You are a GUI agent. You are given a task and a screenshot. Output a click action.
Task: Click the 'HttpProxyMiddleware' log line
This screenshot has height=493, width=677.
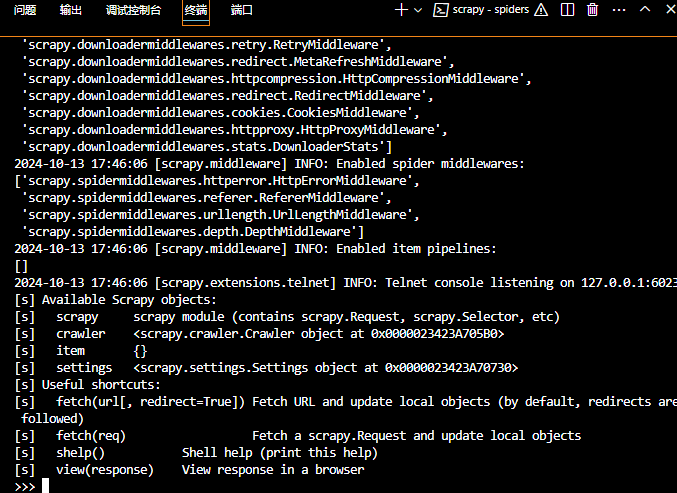(x=234, y=130)
